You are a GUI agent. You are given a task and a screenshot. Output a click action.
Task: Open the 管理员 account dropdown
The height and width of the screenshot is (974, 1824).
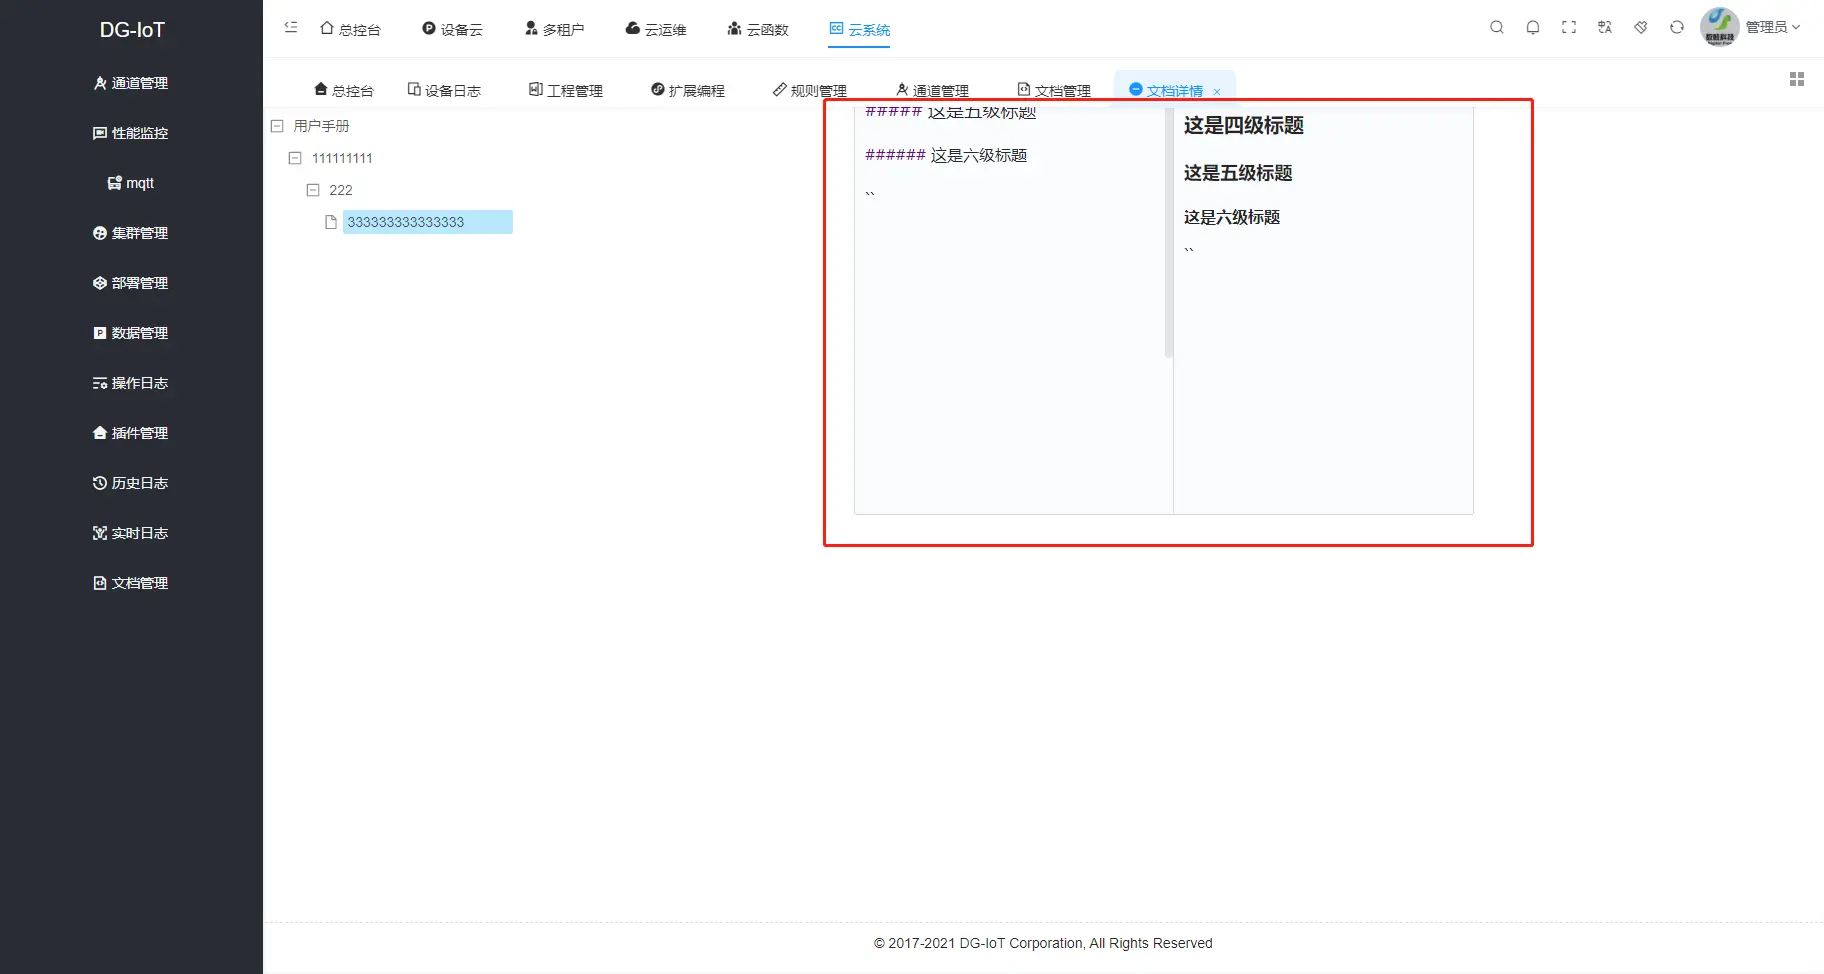[1768, 27]
